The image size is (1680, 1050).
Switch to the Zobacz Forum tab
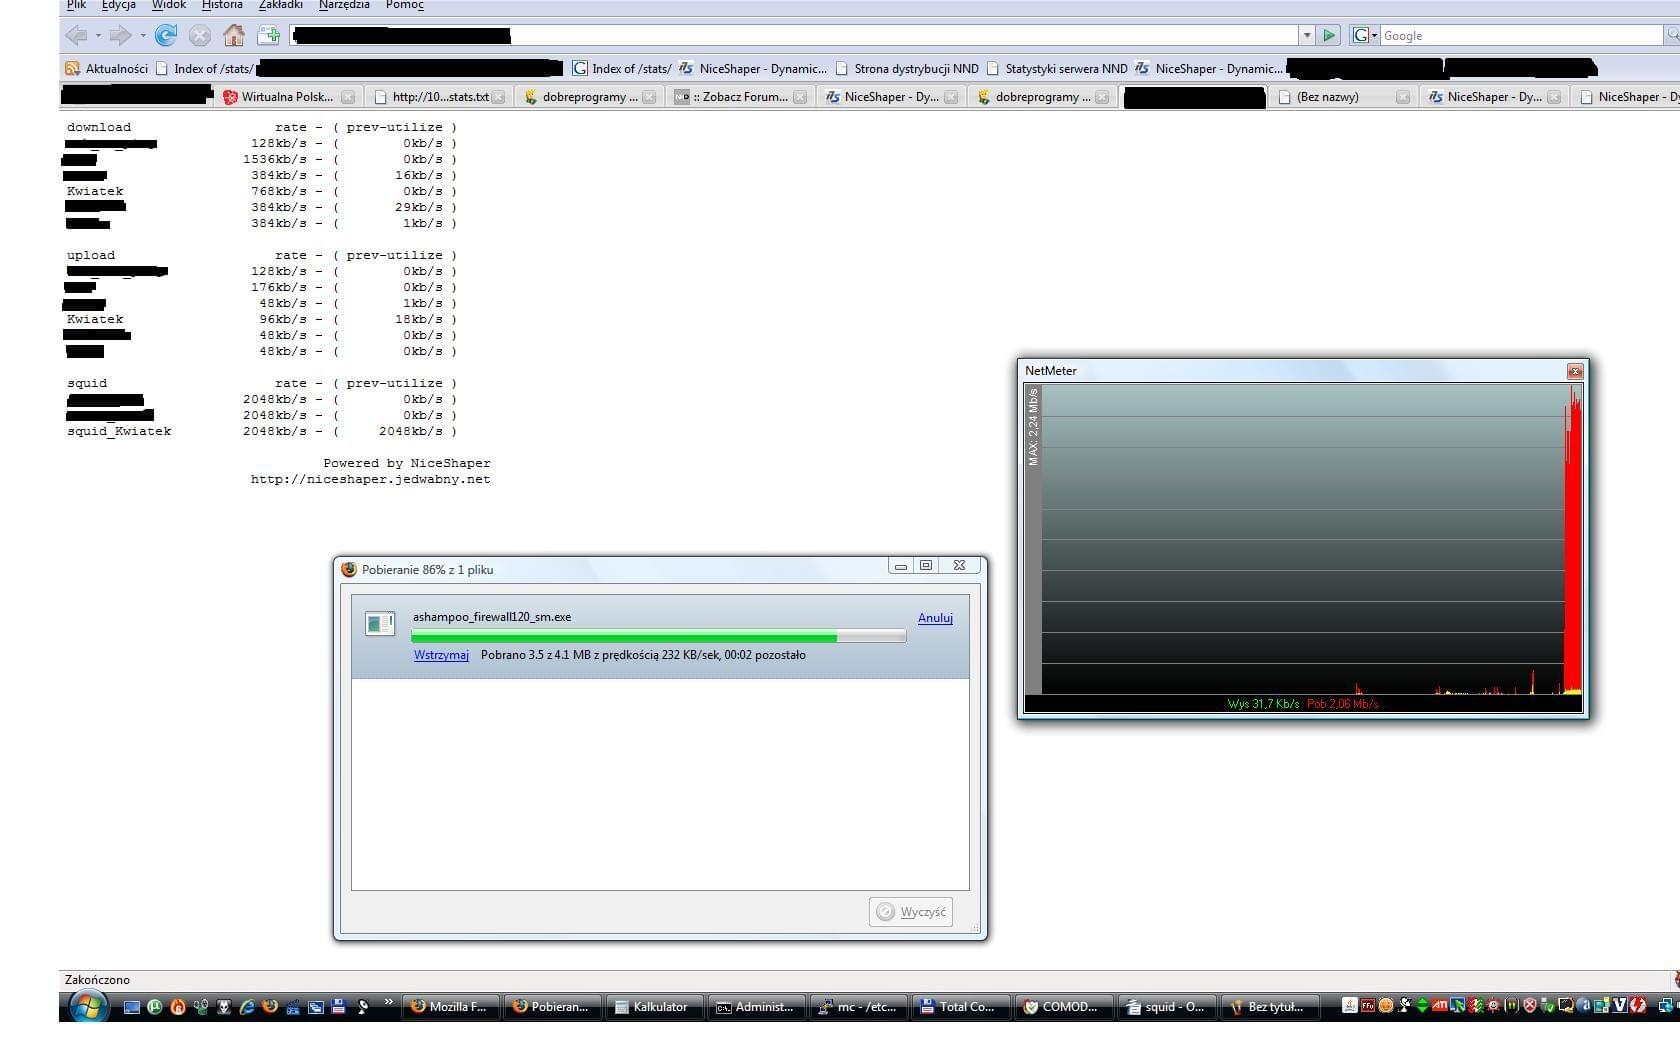point(740,97)
